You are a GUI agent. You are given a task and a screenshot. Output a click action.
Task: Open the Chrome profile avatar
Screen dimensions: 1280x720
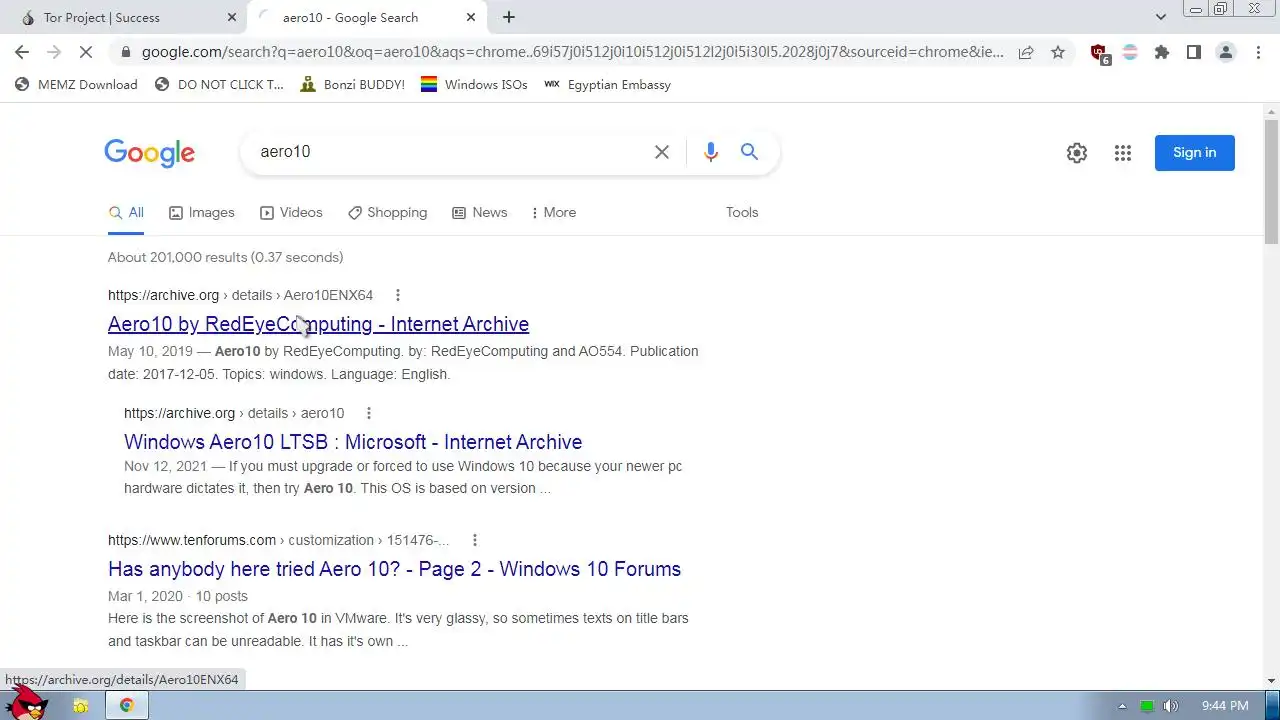pyautogui.click(x=1226, y=52)
